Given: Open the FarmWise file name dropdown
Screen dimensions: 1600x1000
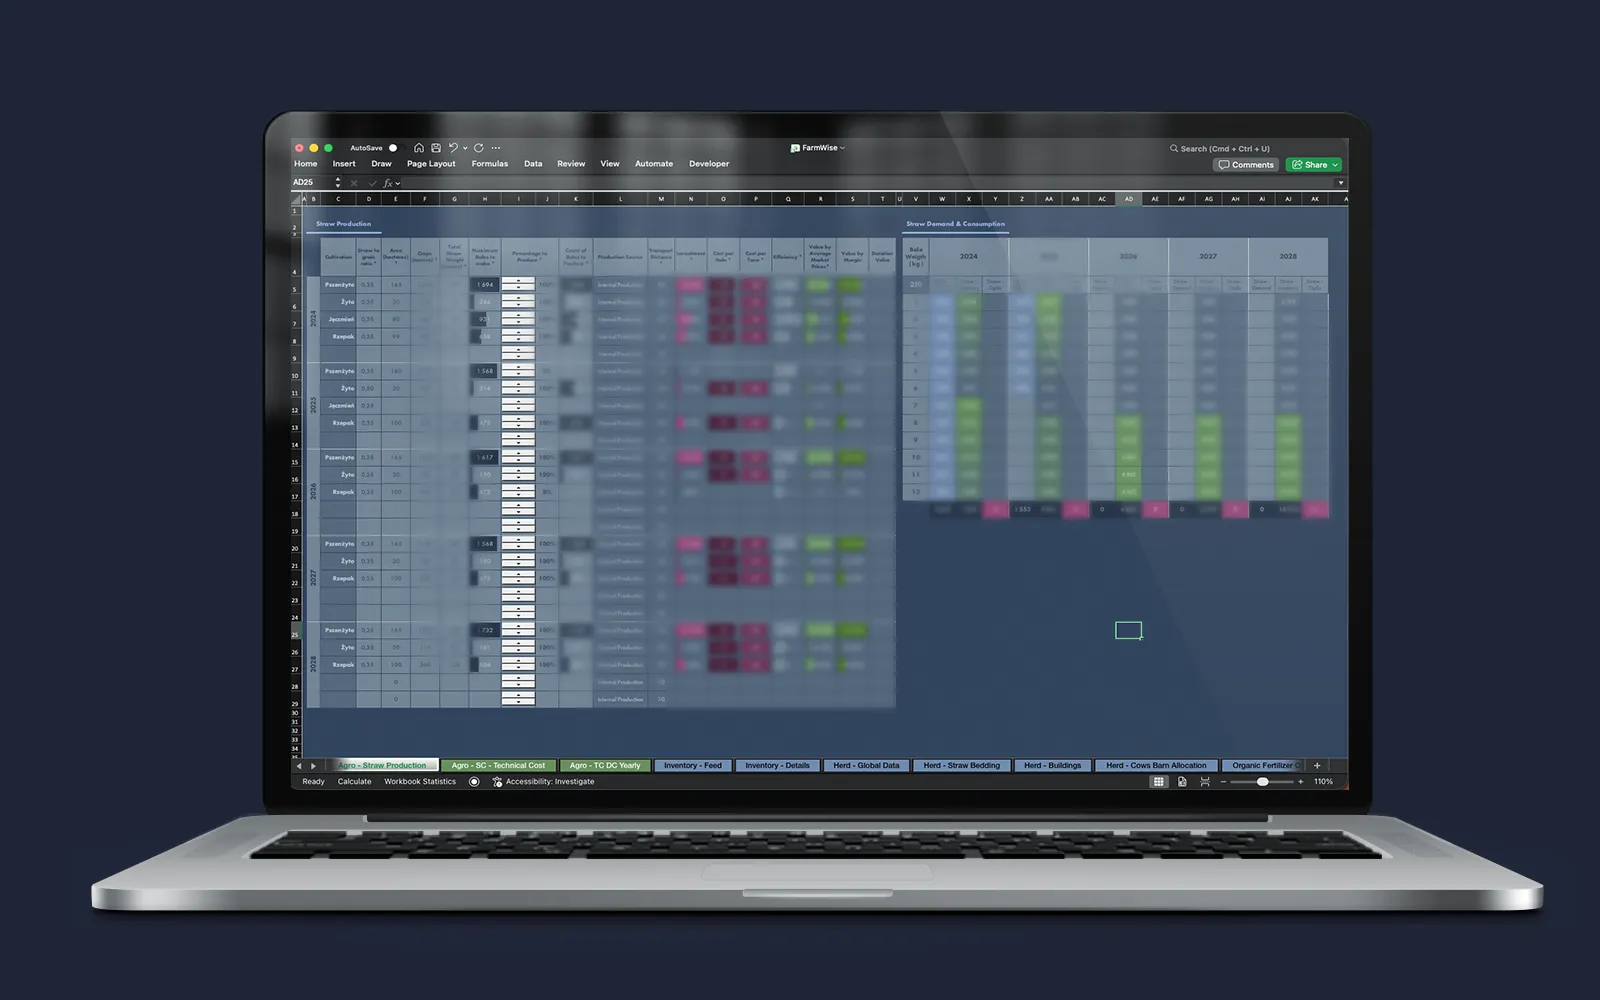Looking at the screenshot, I should (x=818, y=148).
